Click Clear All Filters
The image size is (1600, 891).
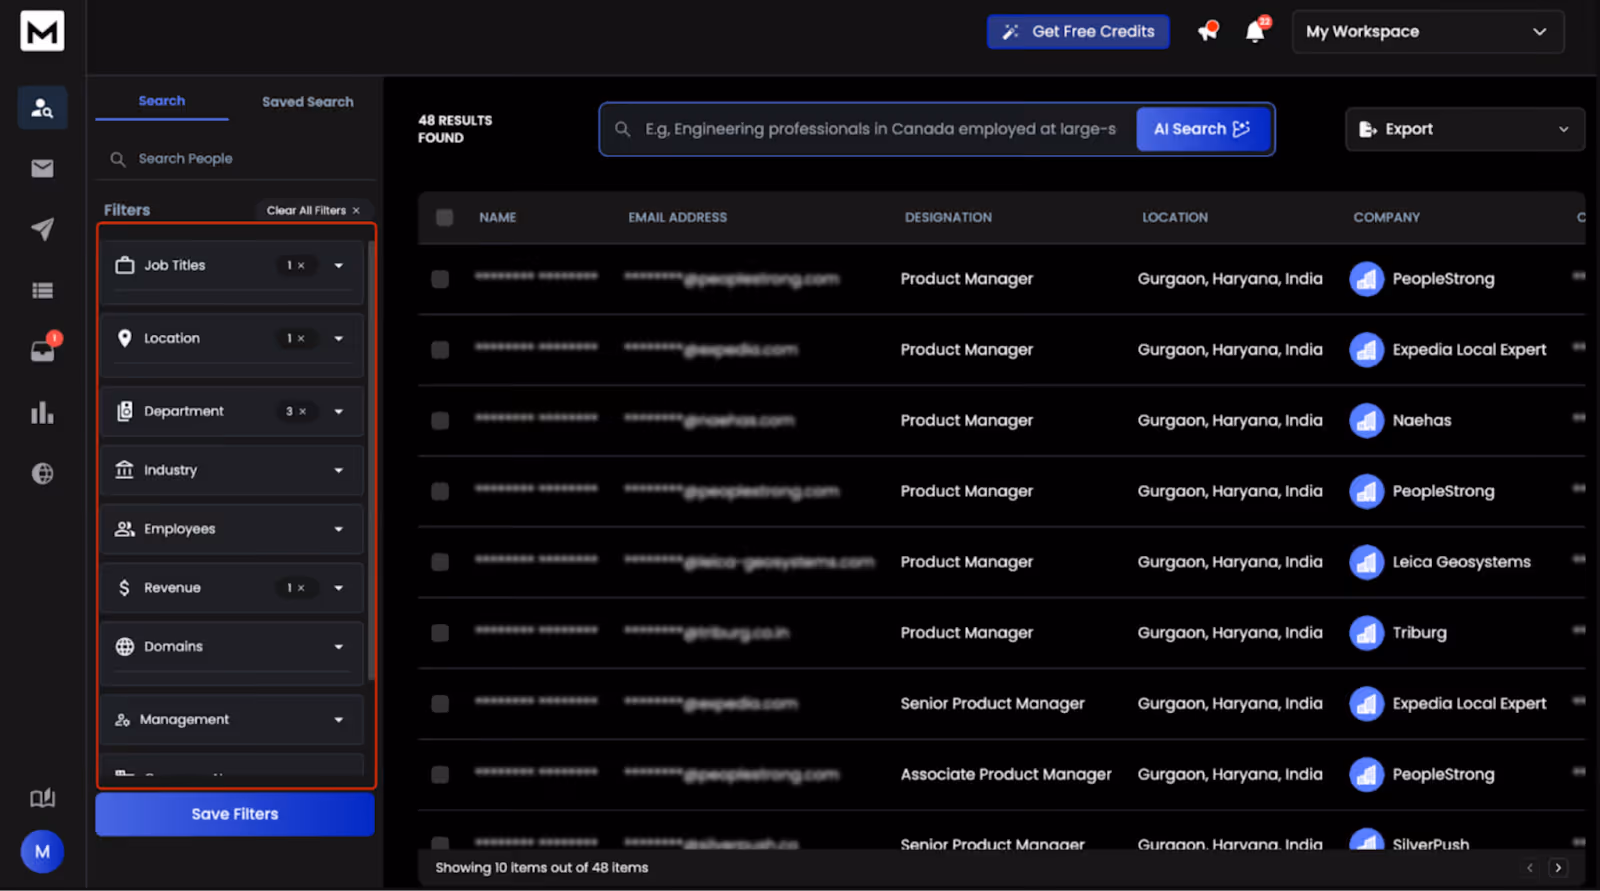point(313,210)
